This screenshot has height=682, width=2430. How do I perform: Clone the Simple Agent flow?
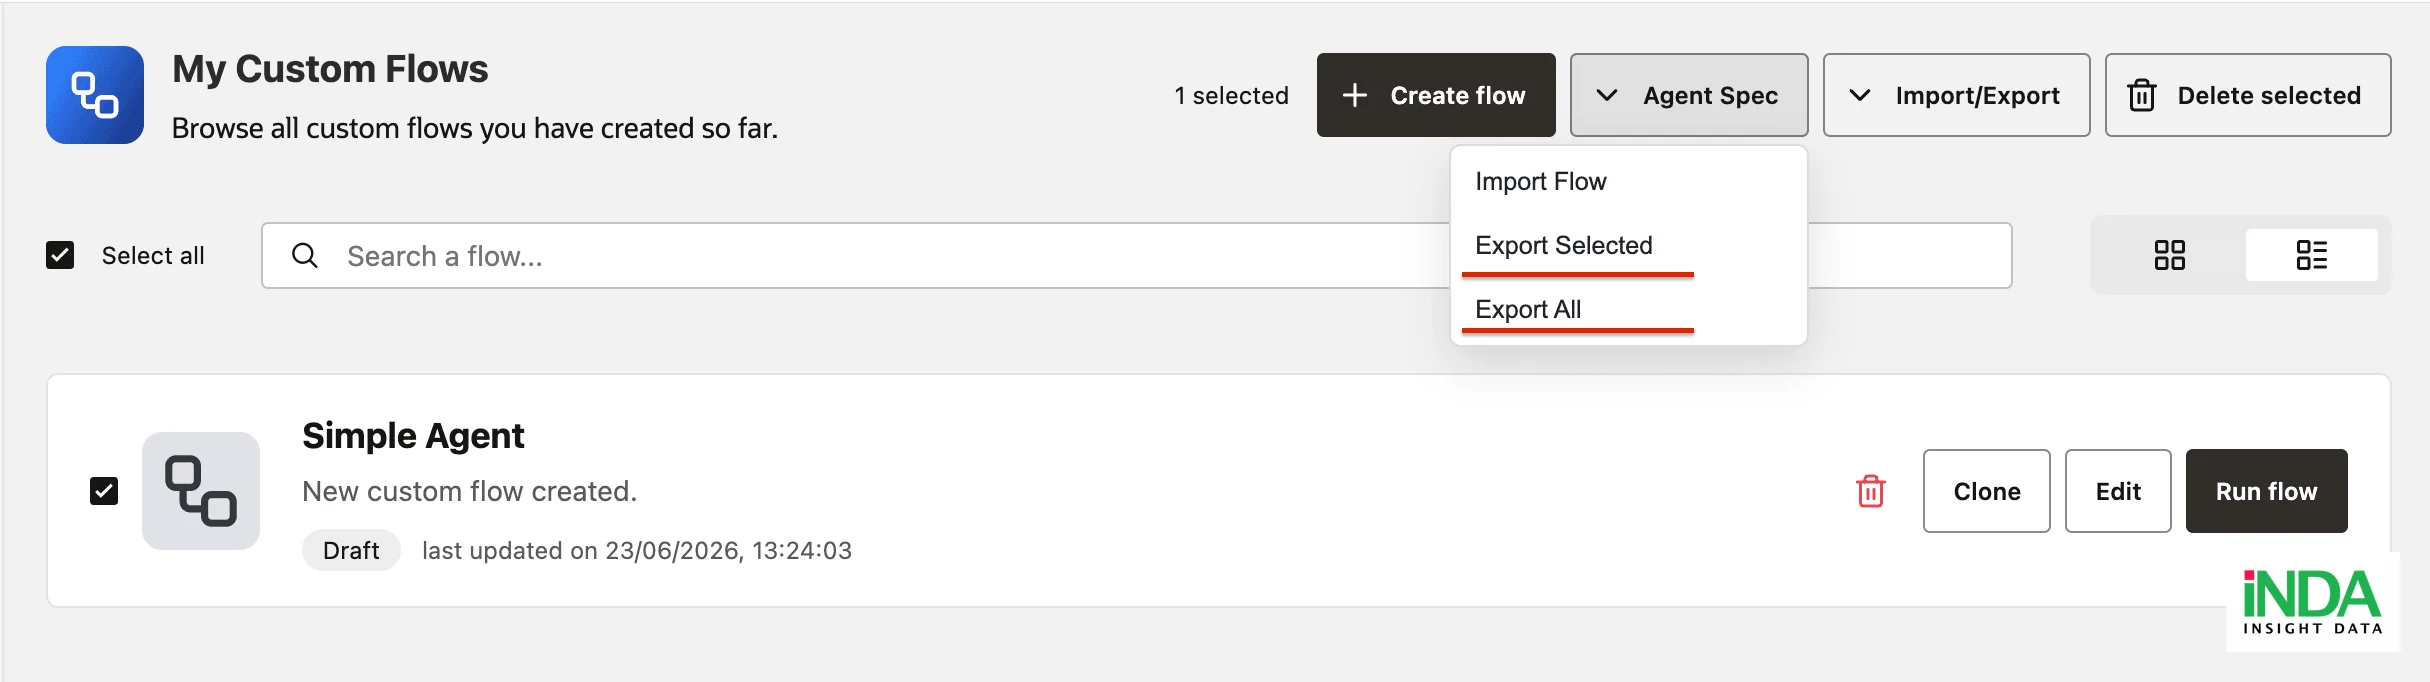tap(1986, 491)
